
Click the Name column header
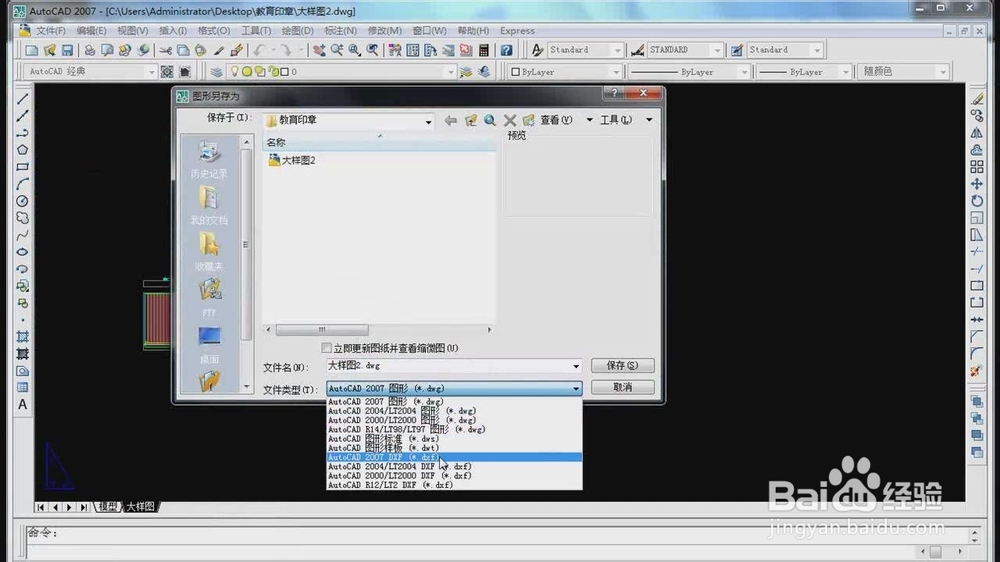[x=379, y=143]
